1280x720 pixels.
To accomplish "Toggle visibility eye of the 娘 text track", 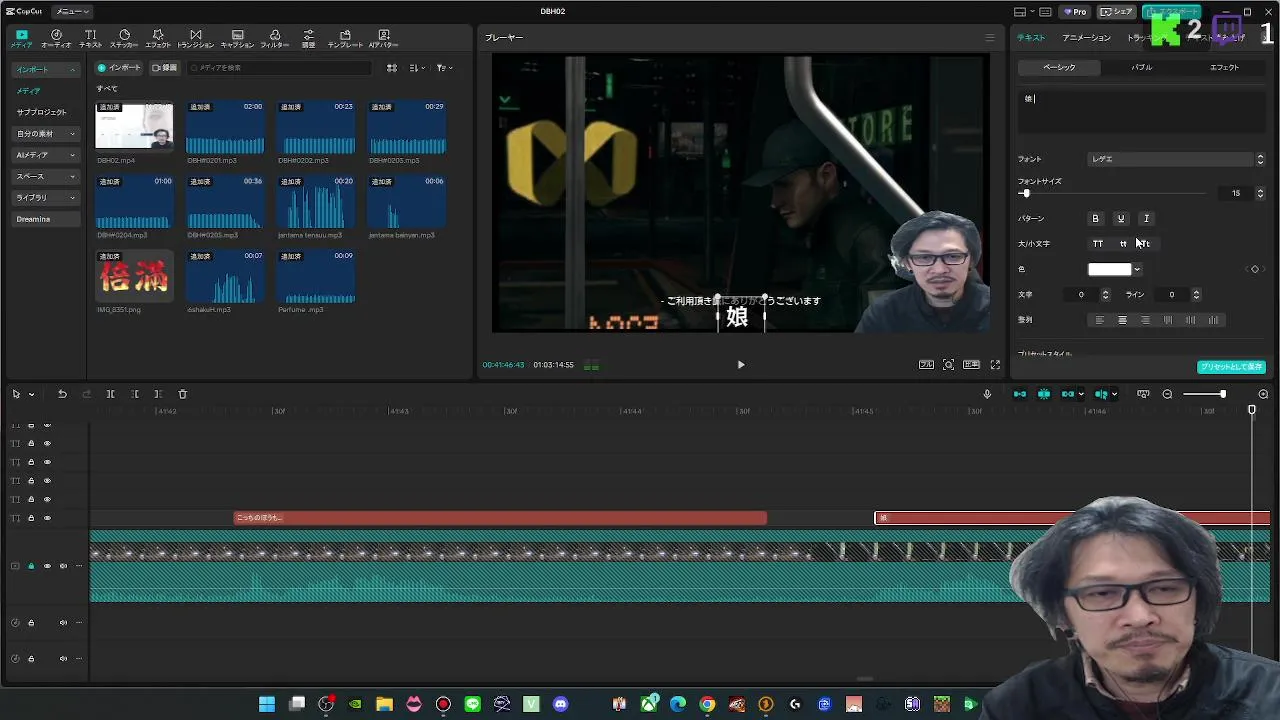I will tap(47, 518).
